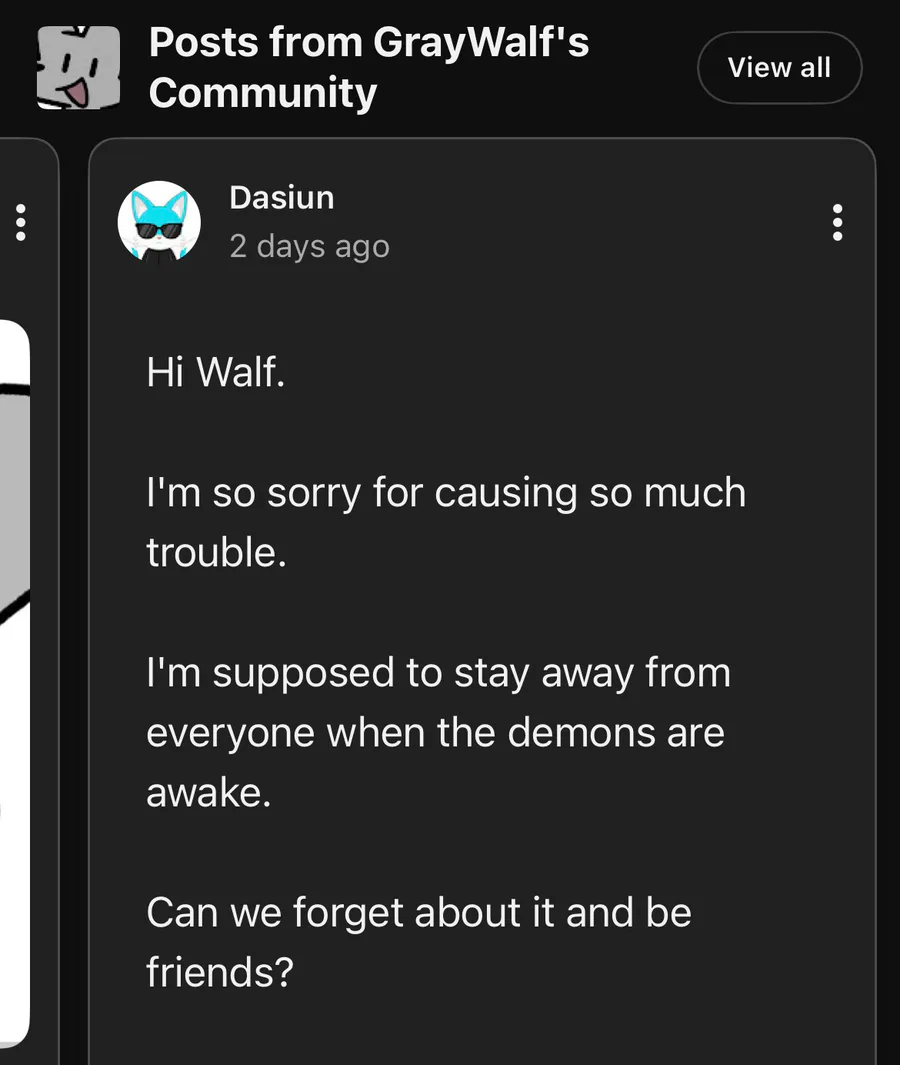The width and height of the screenshot is (900, 1065).
Task: Open the partially visible post image on left
Action: (x=14, y=680)
